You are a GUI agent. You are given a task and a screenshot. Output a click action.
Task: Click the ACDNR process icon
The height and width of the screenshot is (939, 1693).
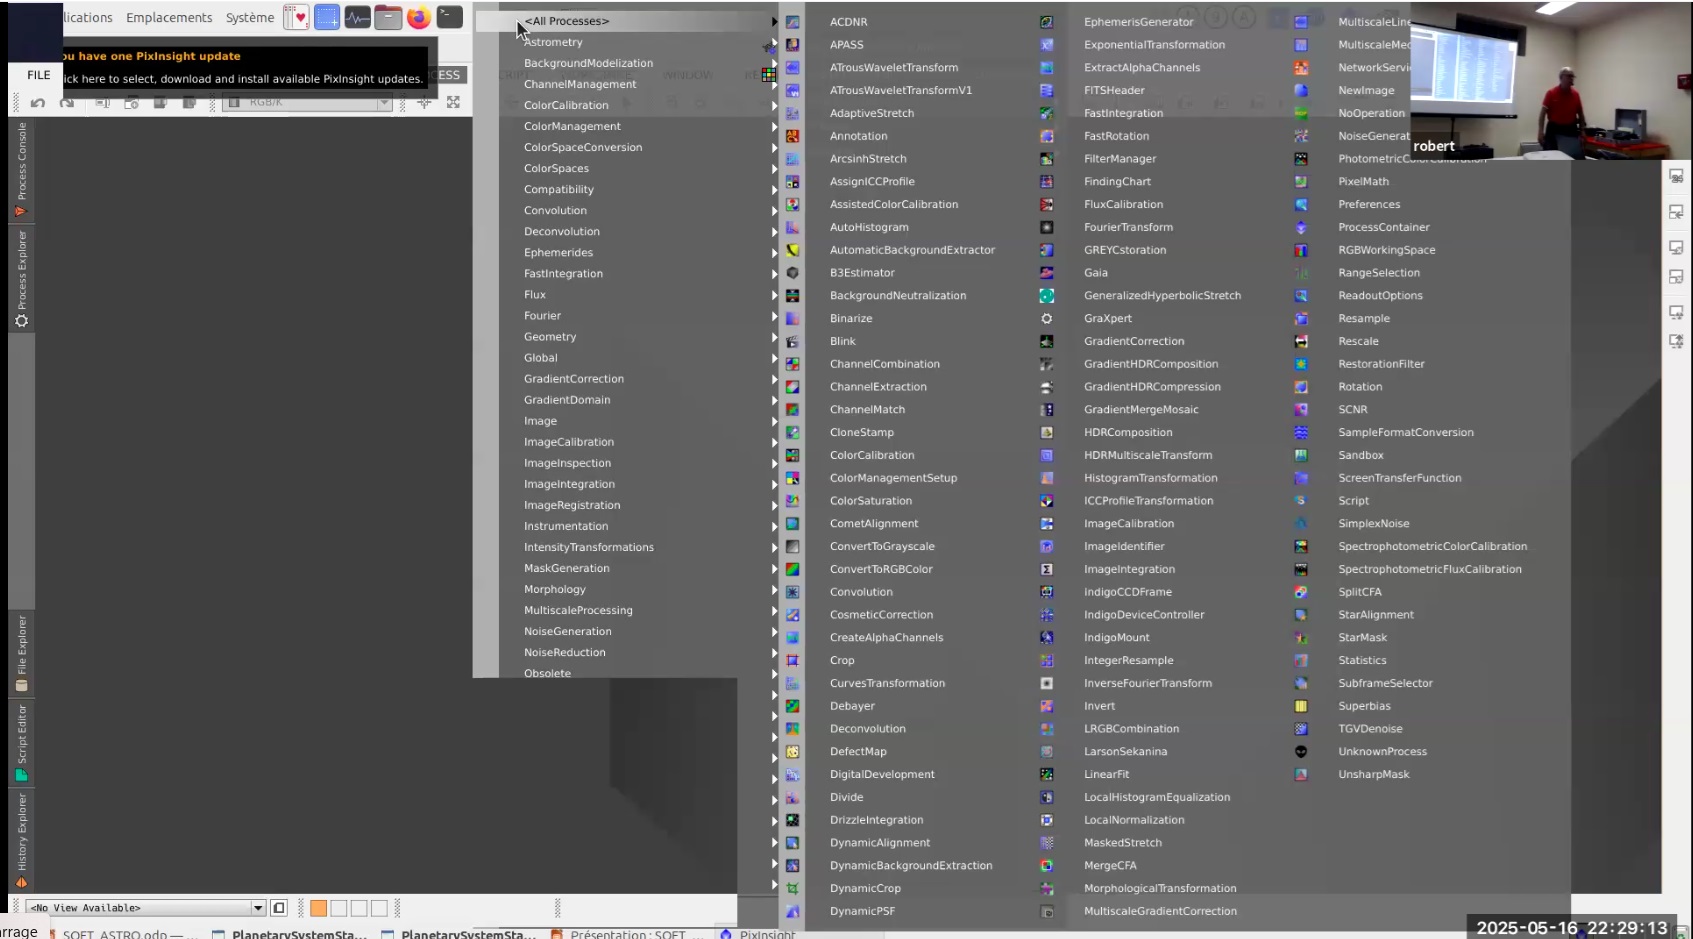point(792,22)
